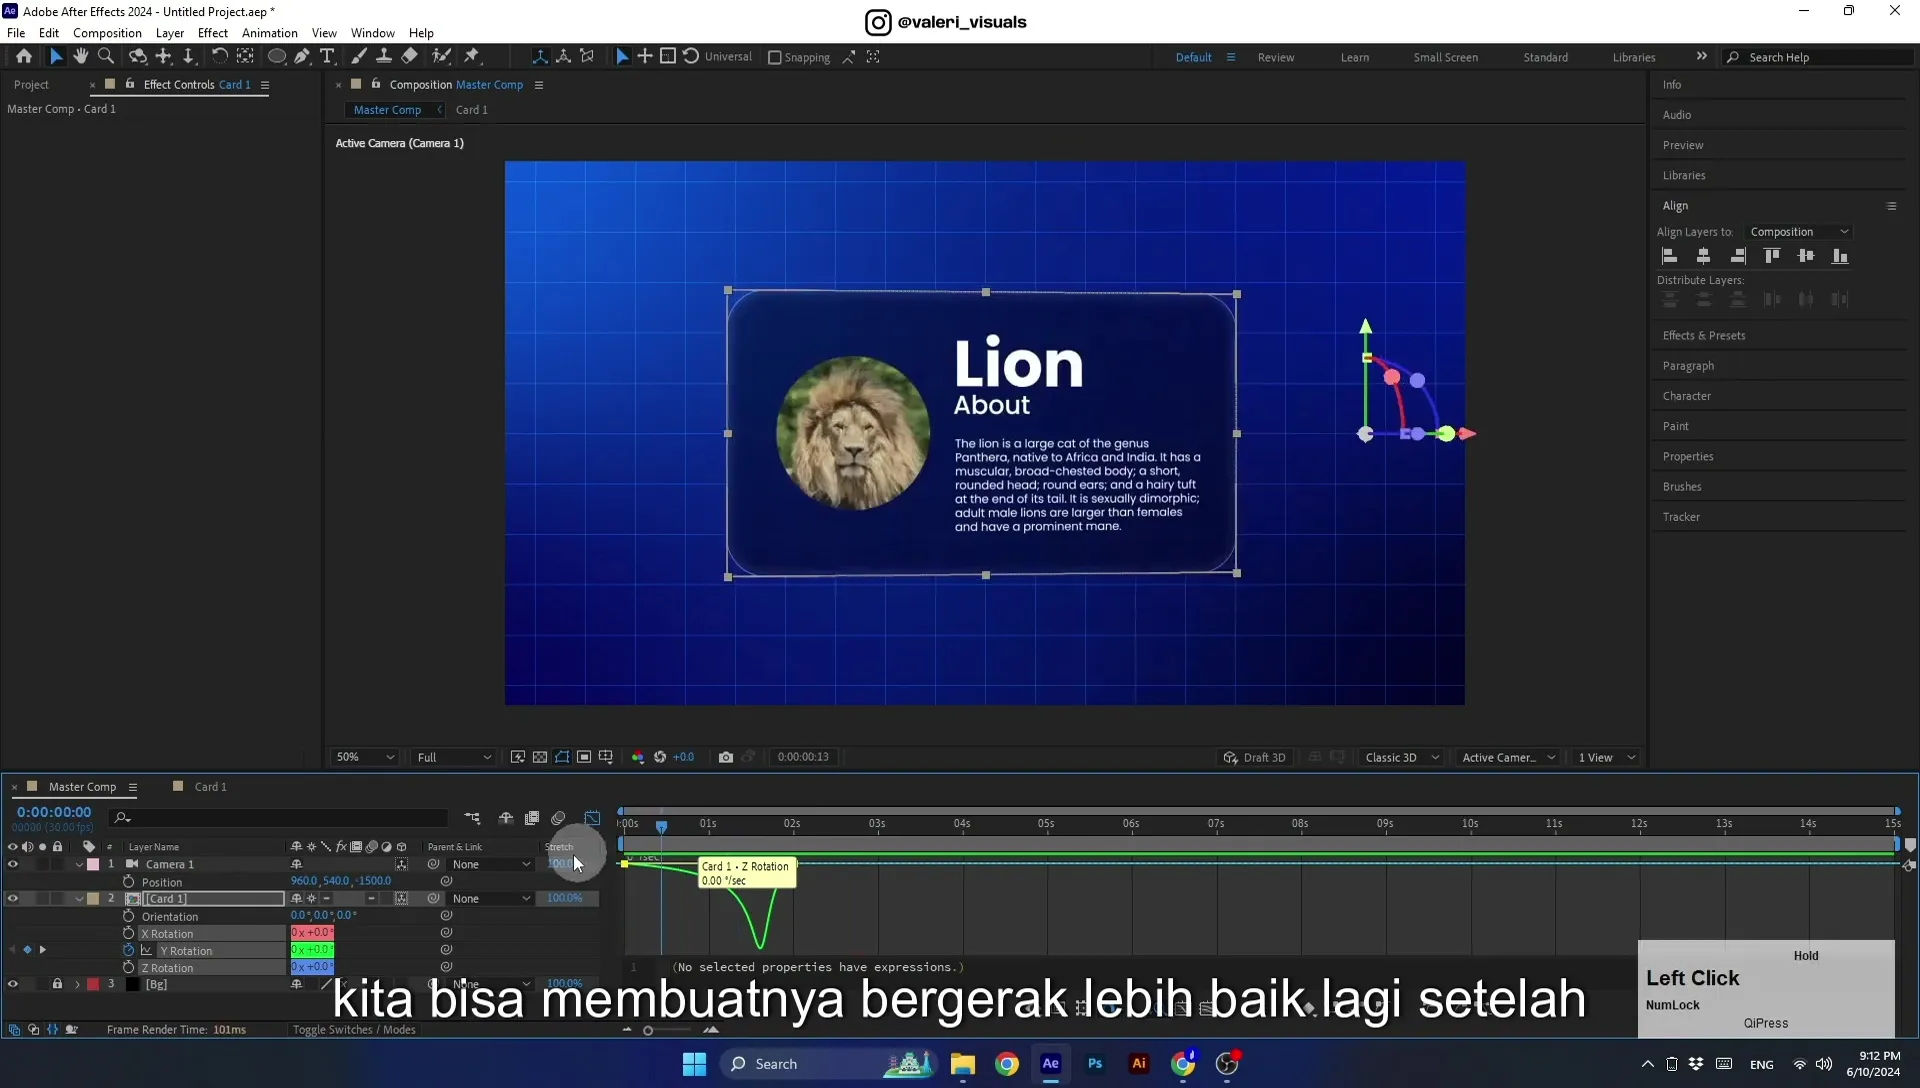1920x1088 pixels.
Task: Click the composition flowchart icon in timeline
Action: [472, 818]
